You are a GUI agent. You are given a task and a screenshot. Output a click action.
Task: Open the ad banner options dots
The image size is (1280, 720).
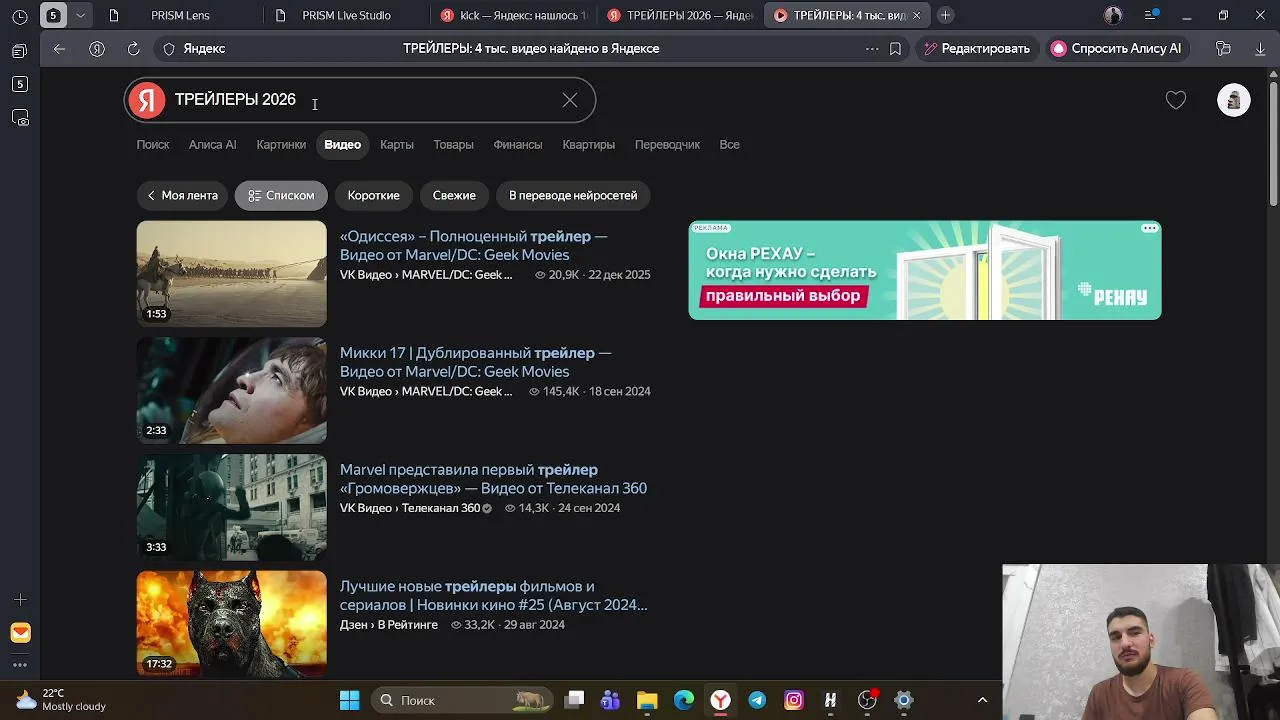click(x=1150, y=228)
